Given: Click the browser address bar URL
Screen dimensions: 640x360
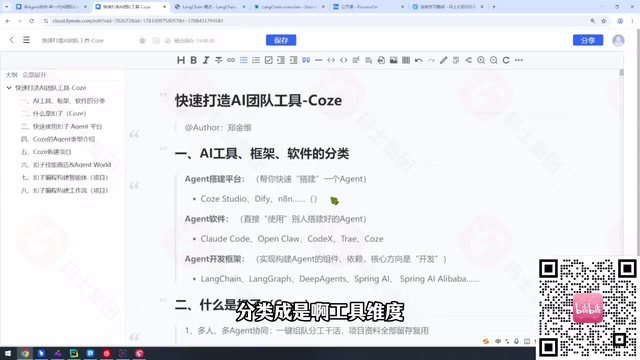Looking at the screenshot, I should tap(138, 21).
